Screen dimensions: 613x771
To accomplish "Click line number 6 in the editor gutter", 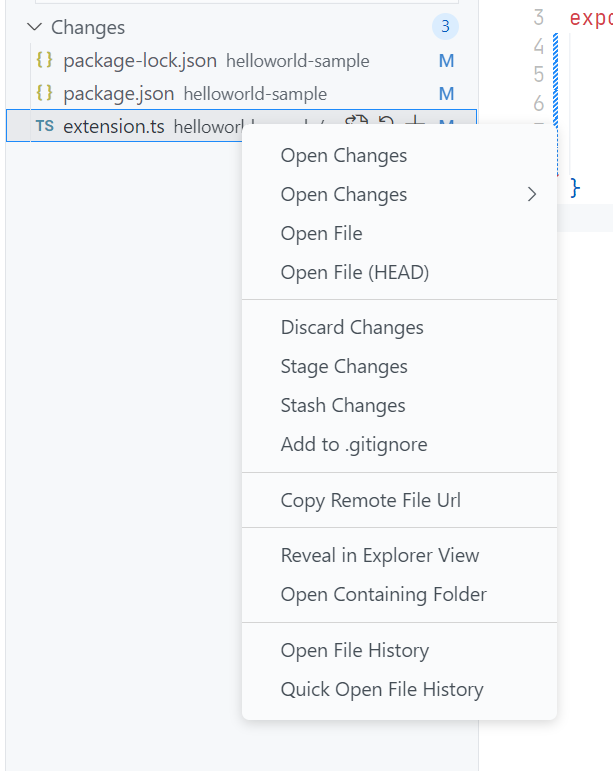I will 539,103.
